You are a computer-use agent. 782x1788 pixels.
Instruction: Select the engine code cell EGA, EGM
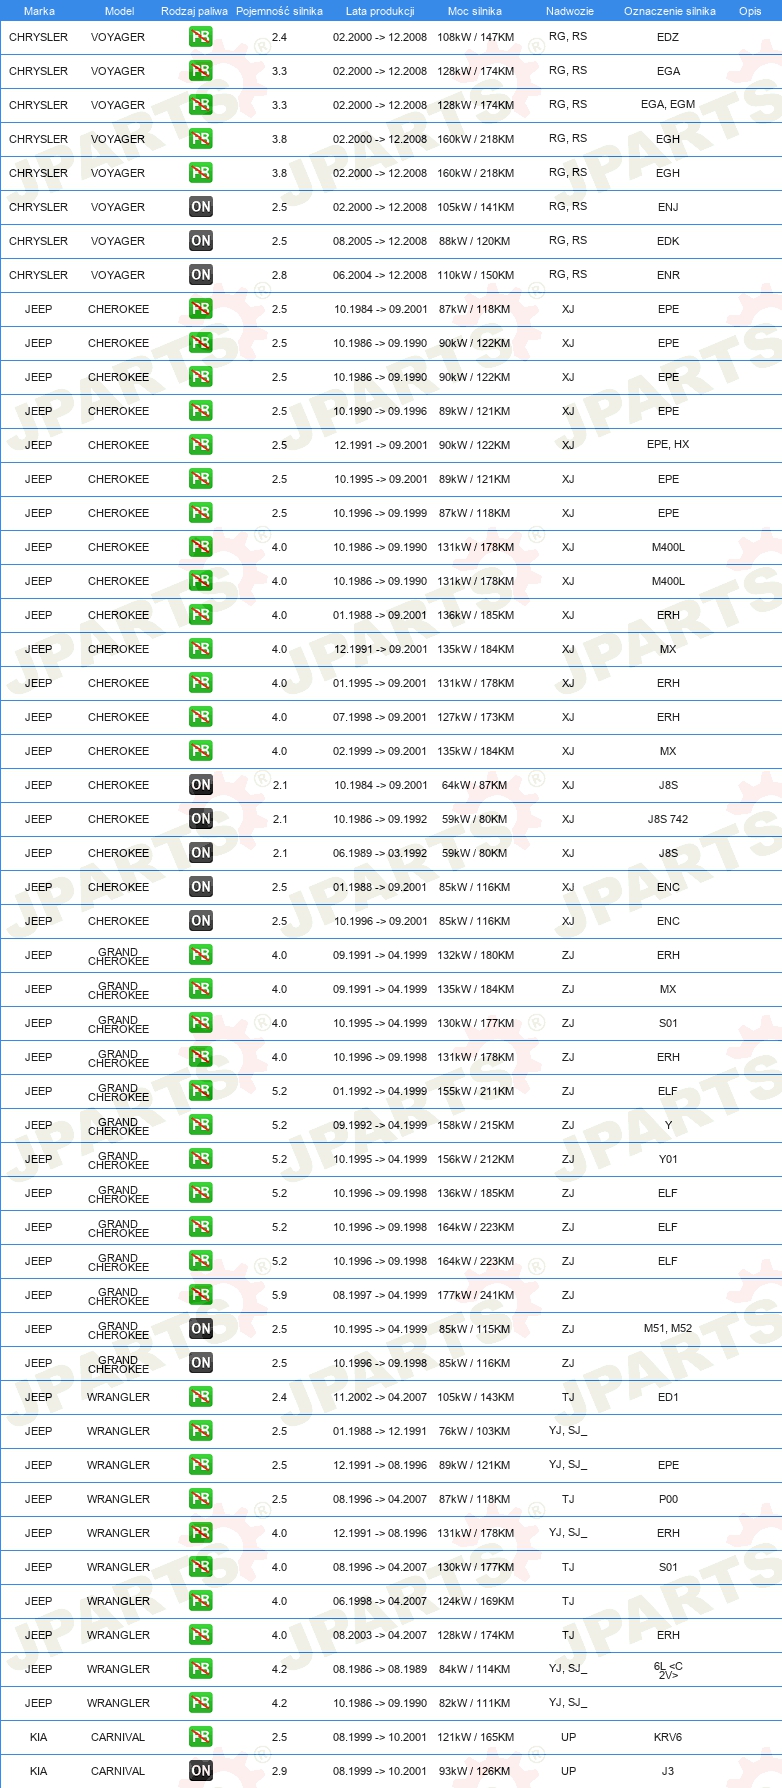(668, 105)
